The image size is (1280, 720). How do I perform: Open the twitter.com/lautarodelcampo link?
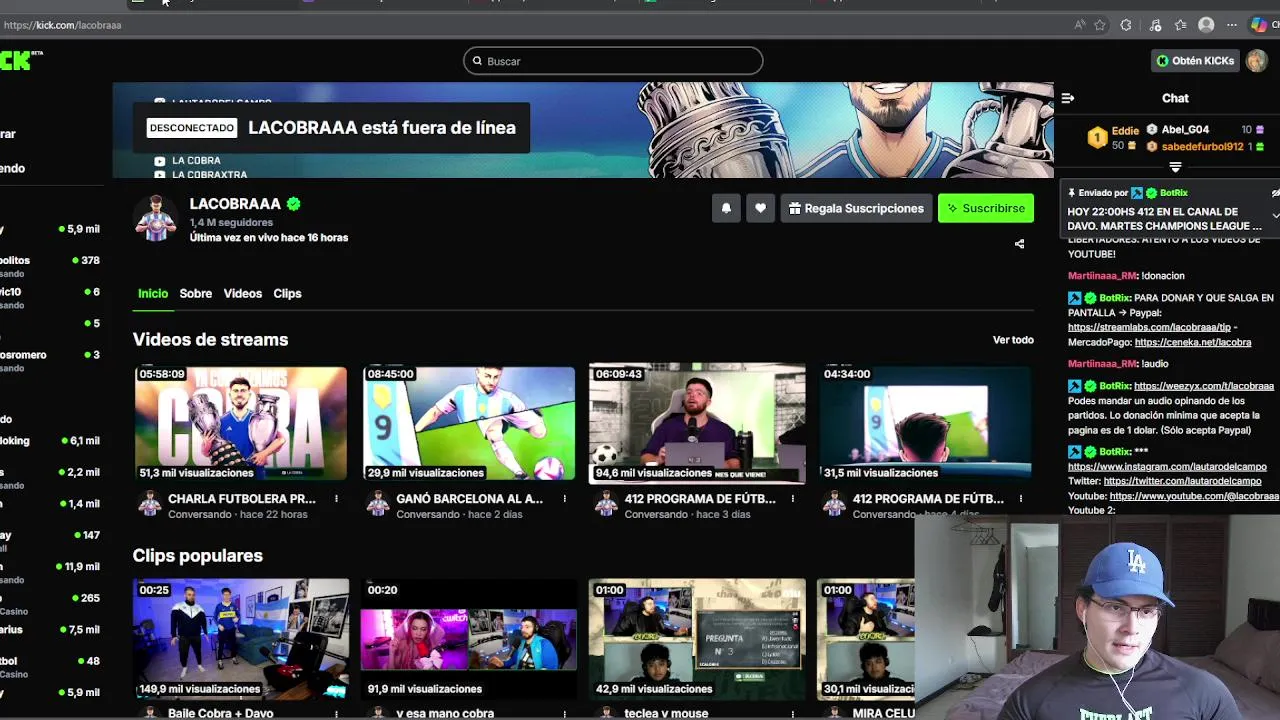click(1183, 481)
